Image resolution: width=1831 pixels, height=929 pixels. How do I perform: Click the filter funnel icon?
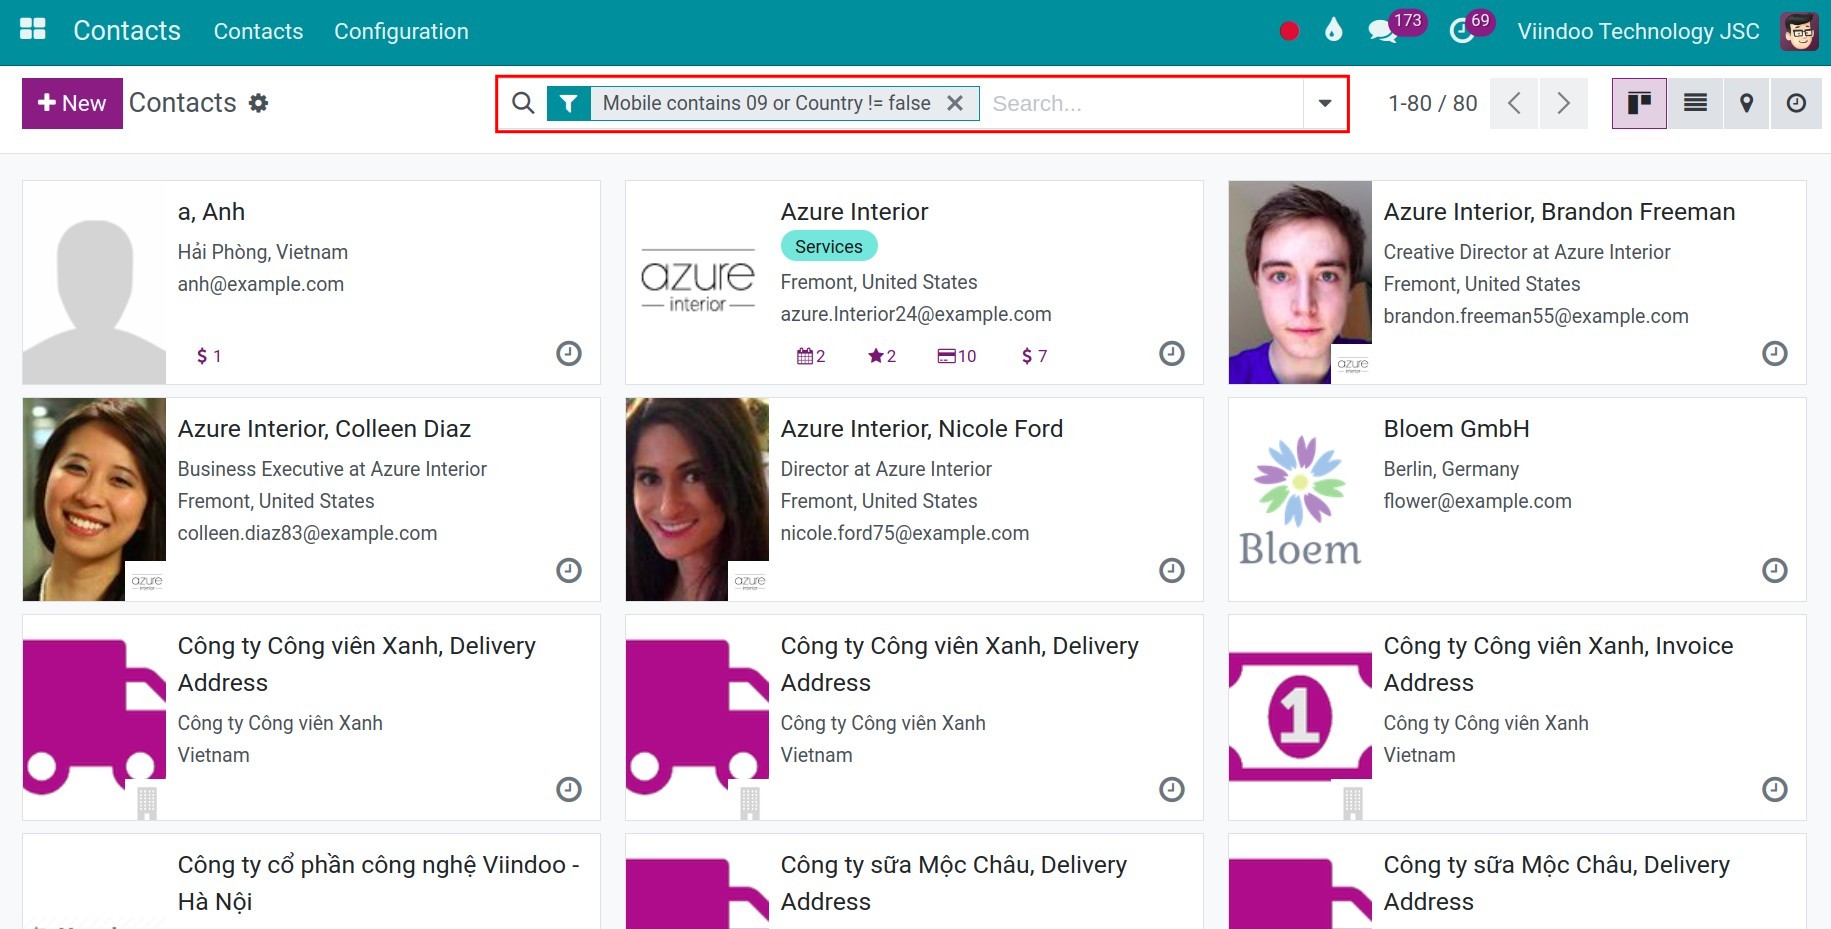coord(568,103)
